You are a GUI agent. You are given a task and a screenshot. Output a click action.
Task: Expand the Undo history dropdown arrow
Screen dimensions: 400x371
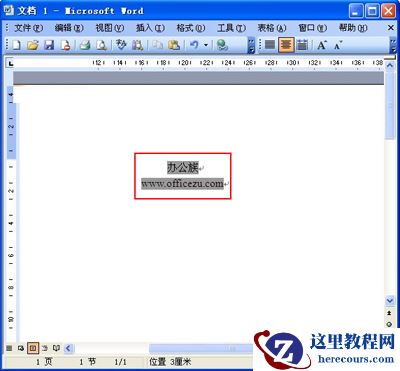pyautogui.click(x=206, y=45)
